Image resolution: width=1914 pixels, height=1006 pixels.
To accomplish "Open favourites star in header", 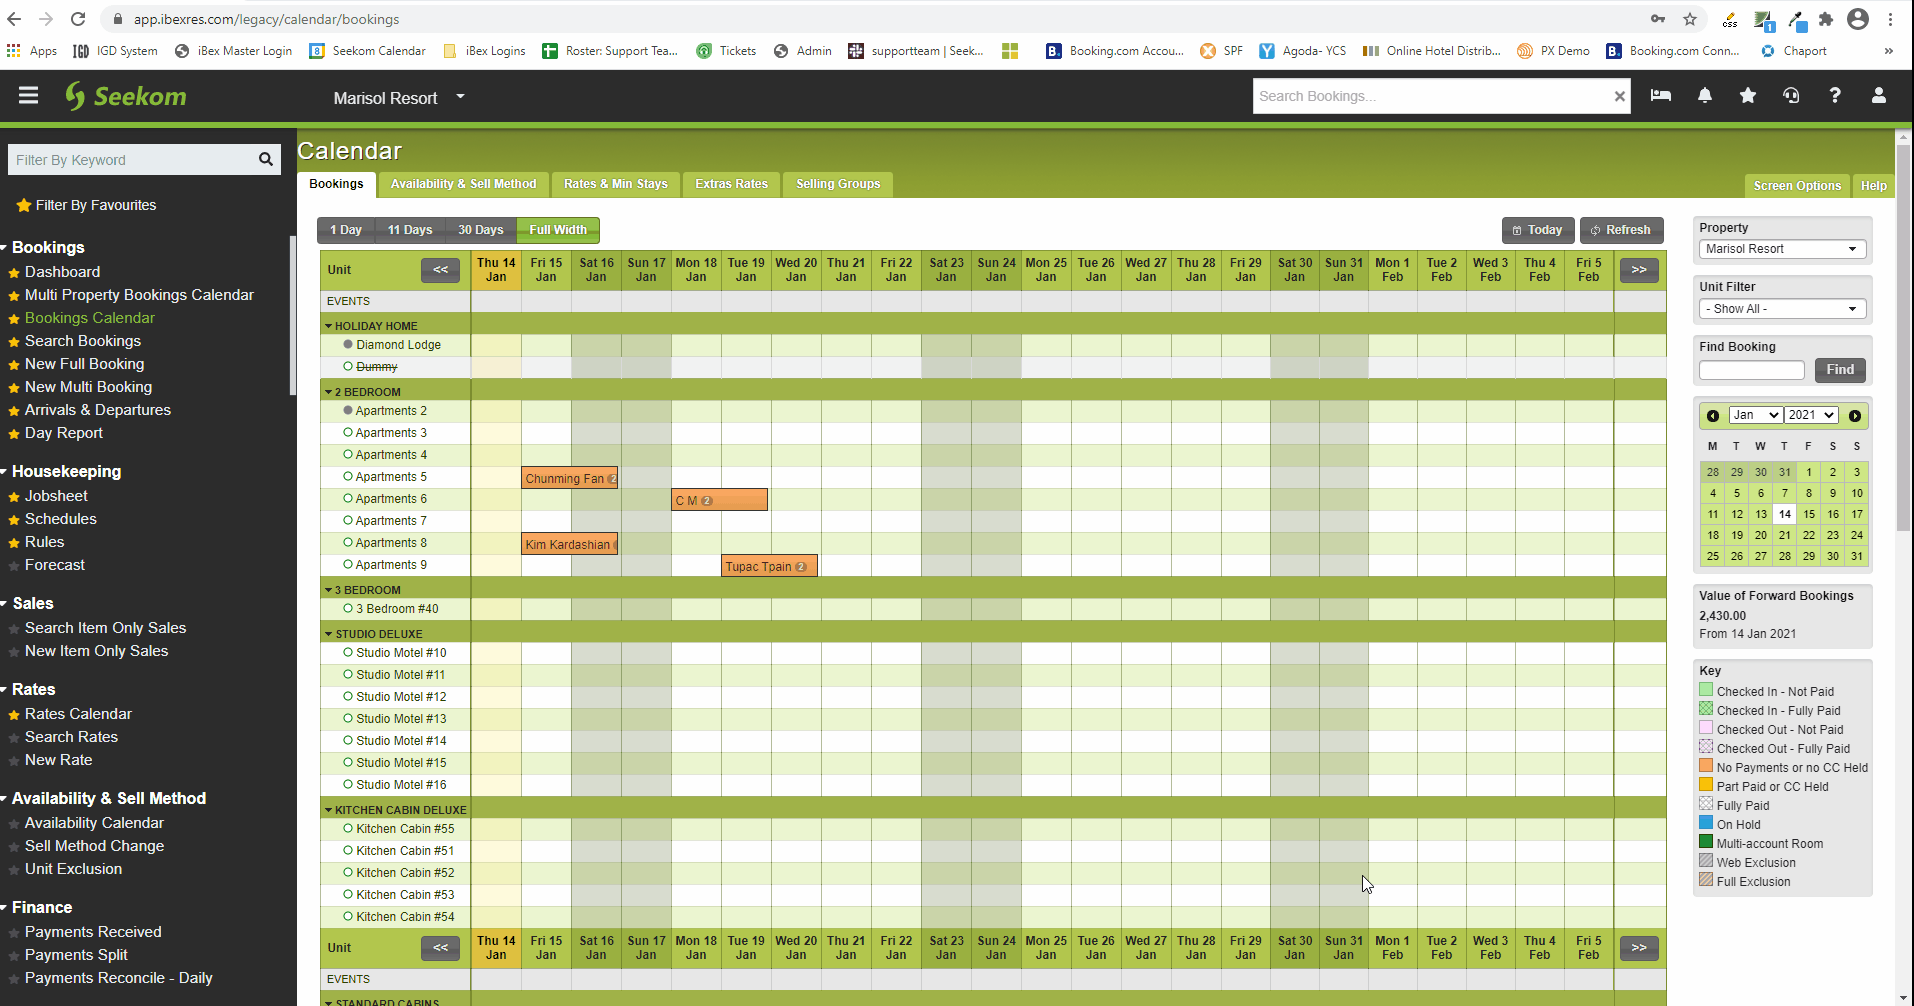I will pyautogui.click(x=1748, y=95).
